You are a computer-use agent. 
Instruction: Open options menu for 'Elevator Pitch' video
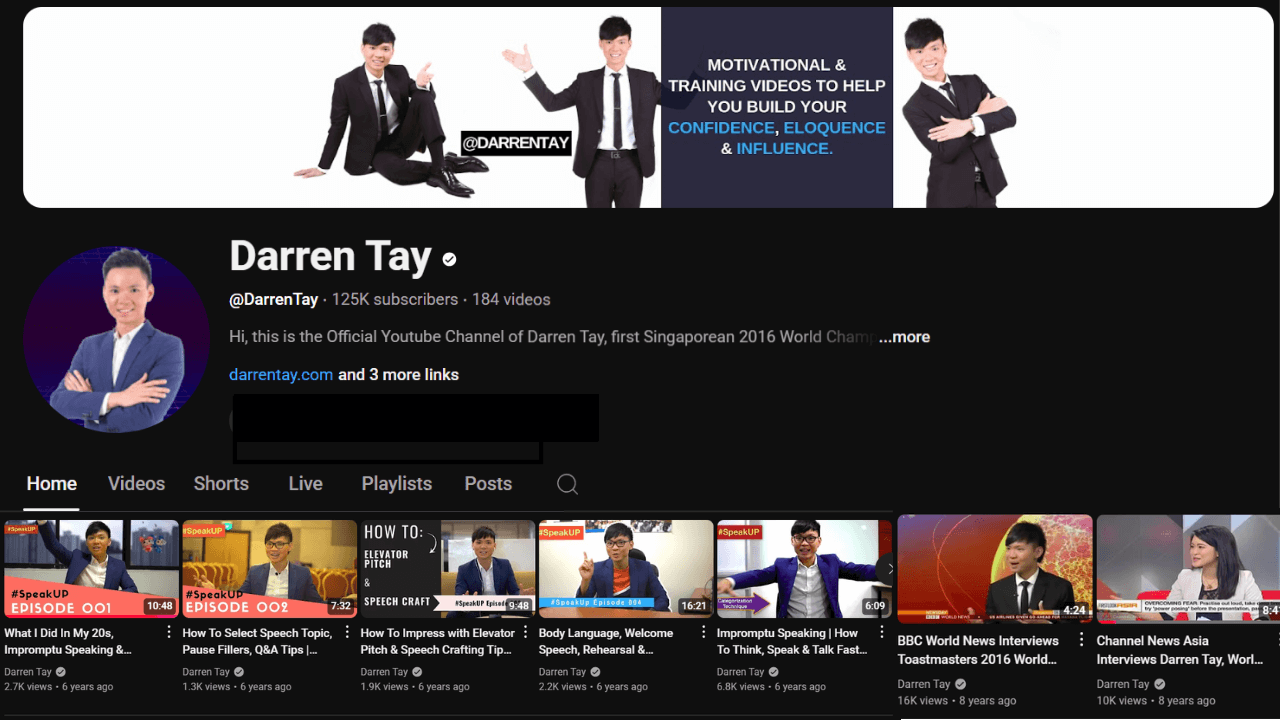point(525,633)
